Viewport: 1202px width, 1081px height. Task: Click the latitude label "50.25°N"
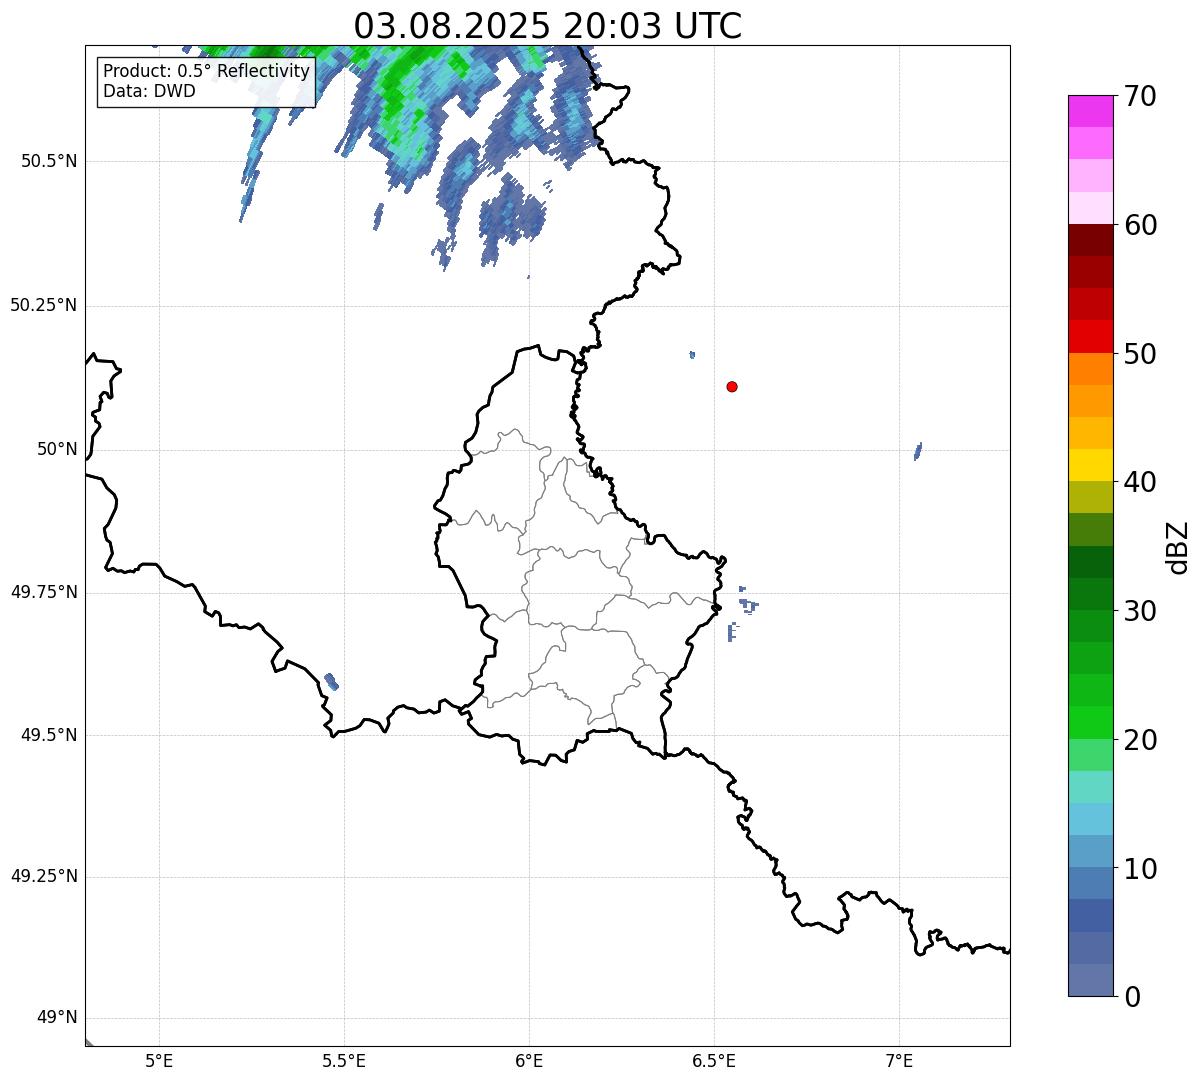point(44,305)
